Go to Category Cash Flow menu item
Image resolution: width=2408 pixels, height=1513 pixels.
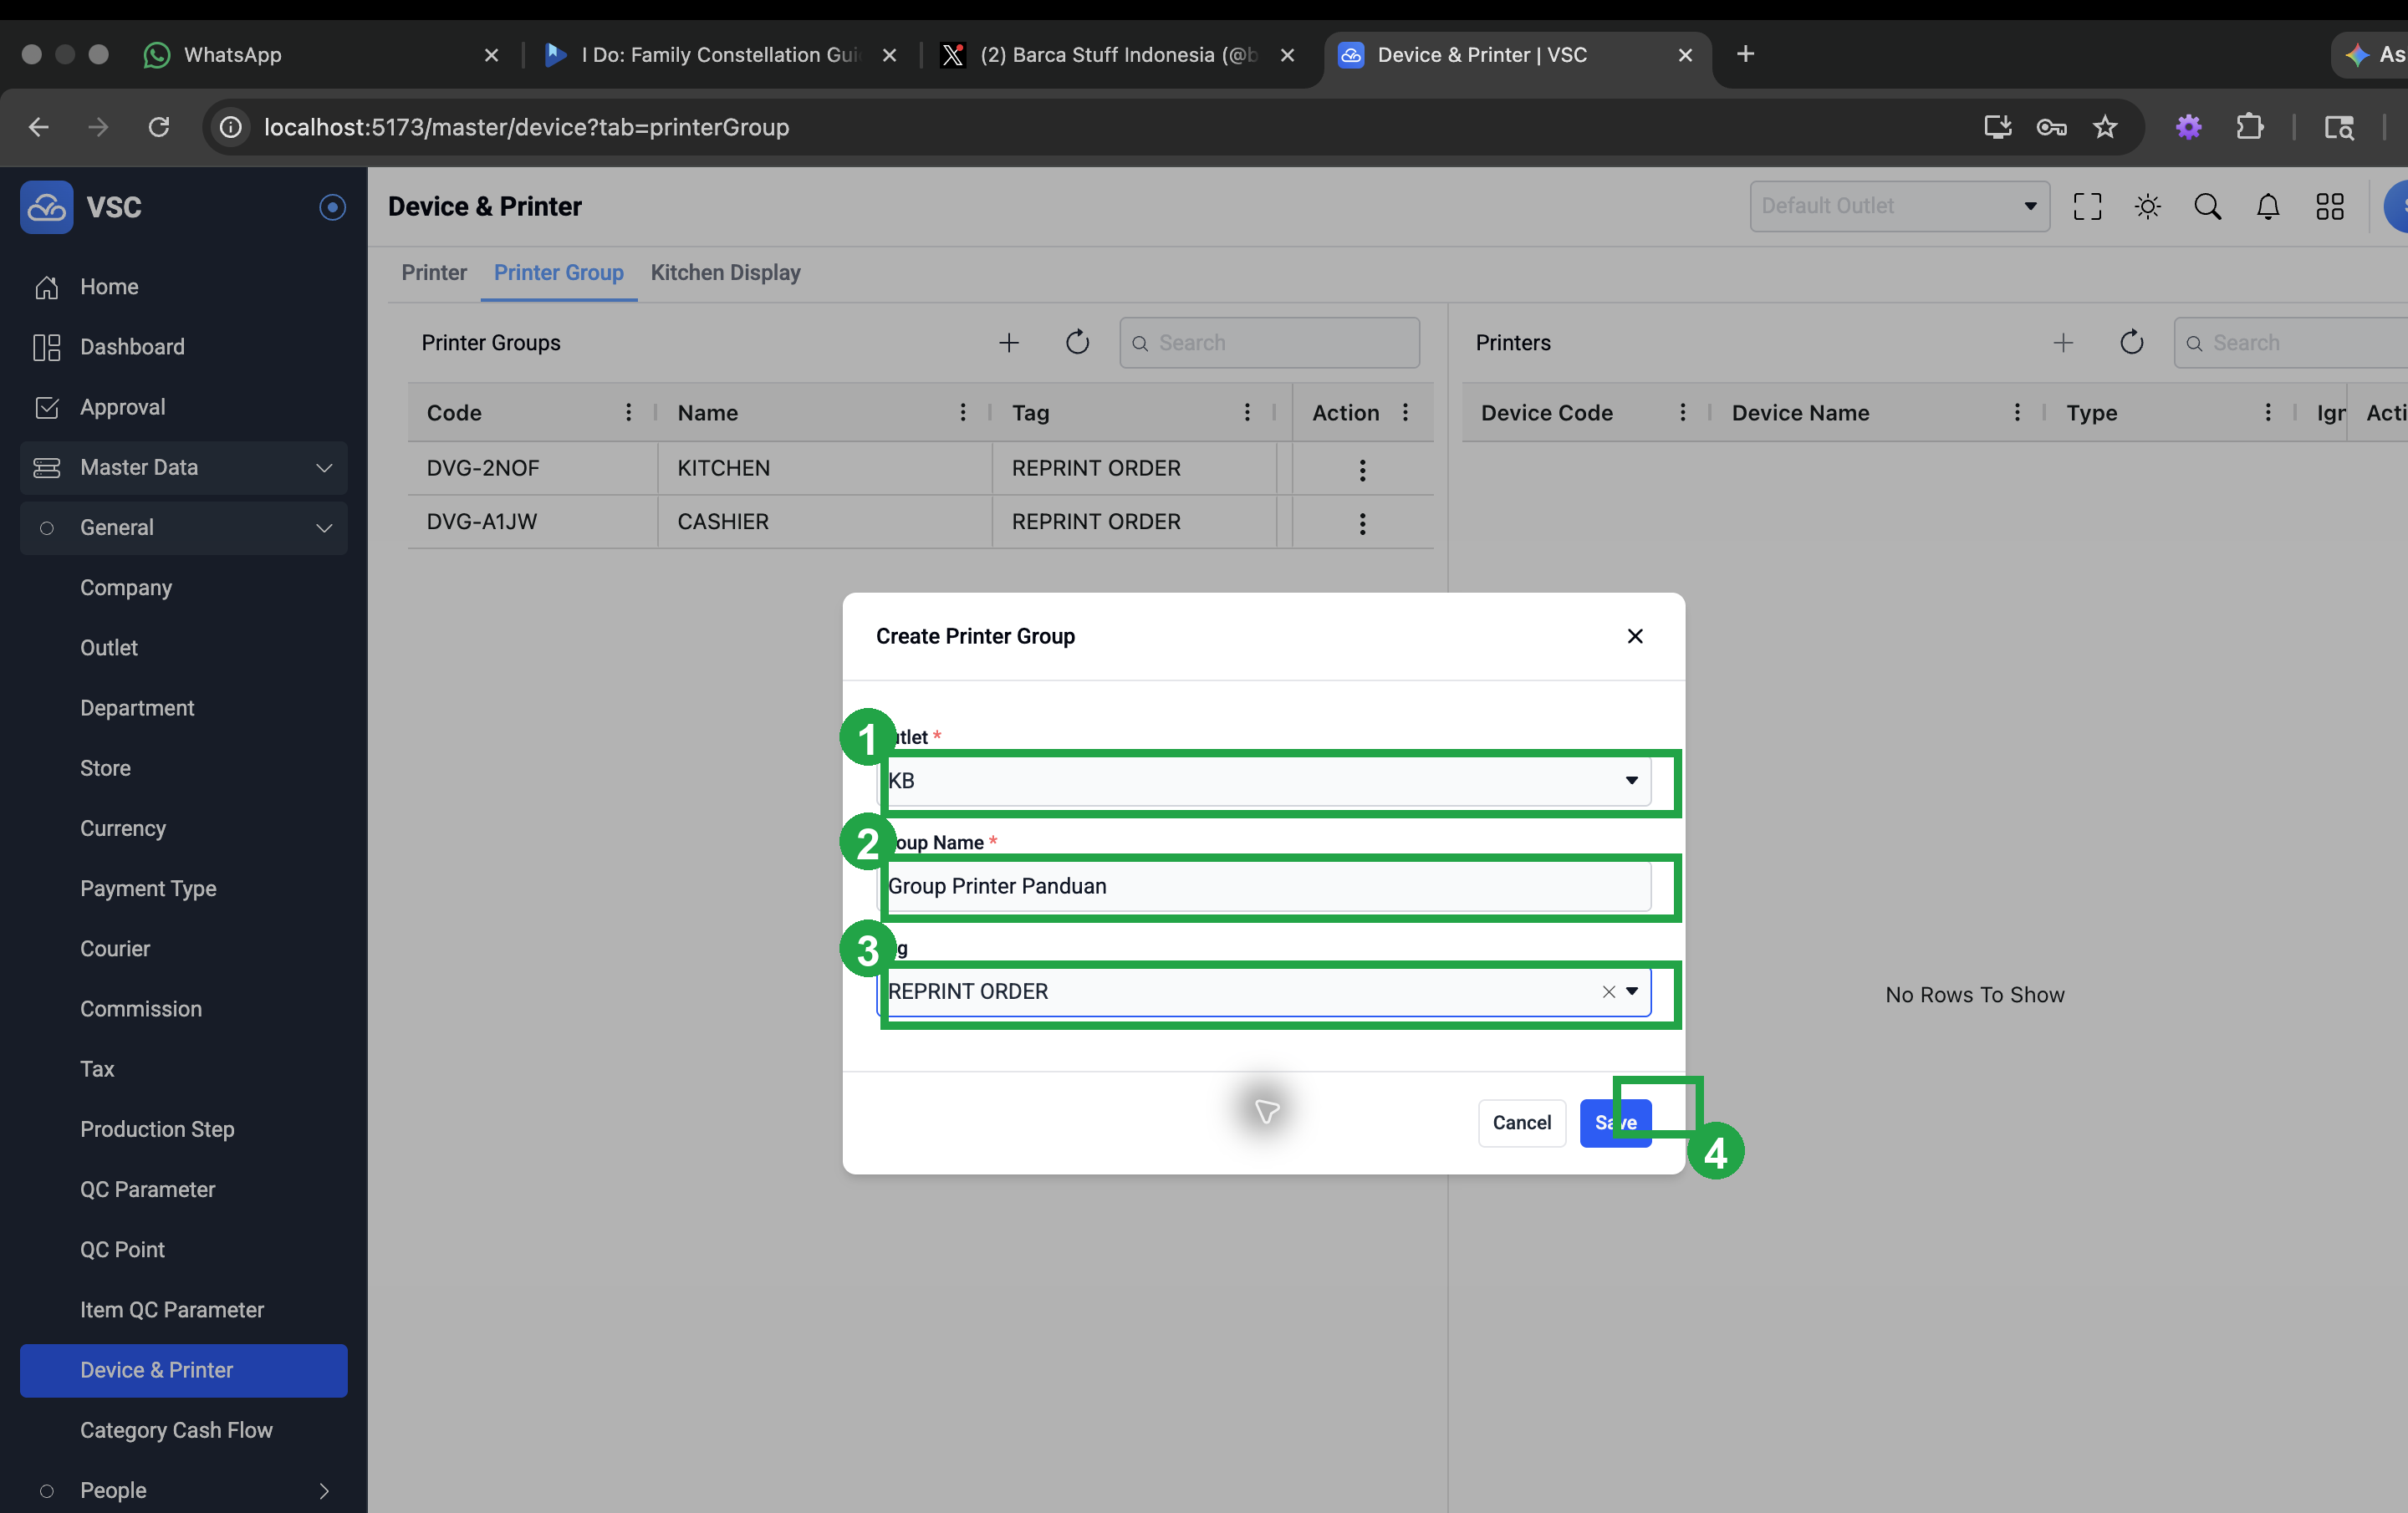click(176, 1430)
